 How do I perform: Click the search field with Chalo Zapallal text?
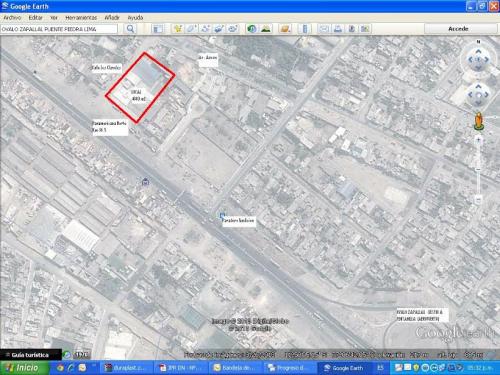point(59,29)
